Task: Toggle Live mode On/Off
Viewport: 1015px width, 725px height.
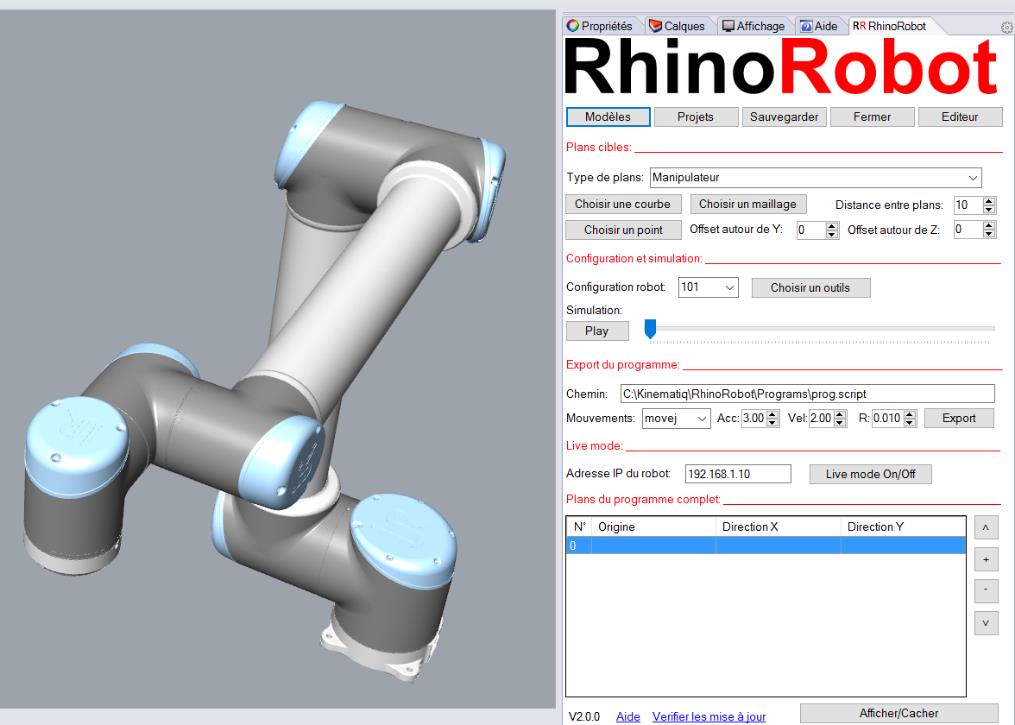Action: click(870, 474)
